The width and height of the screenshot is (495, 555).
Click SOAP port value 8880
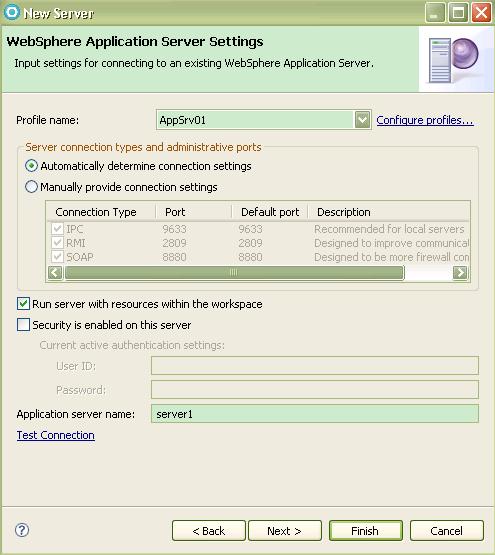(x=174, y=257)
